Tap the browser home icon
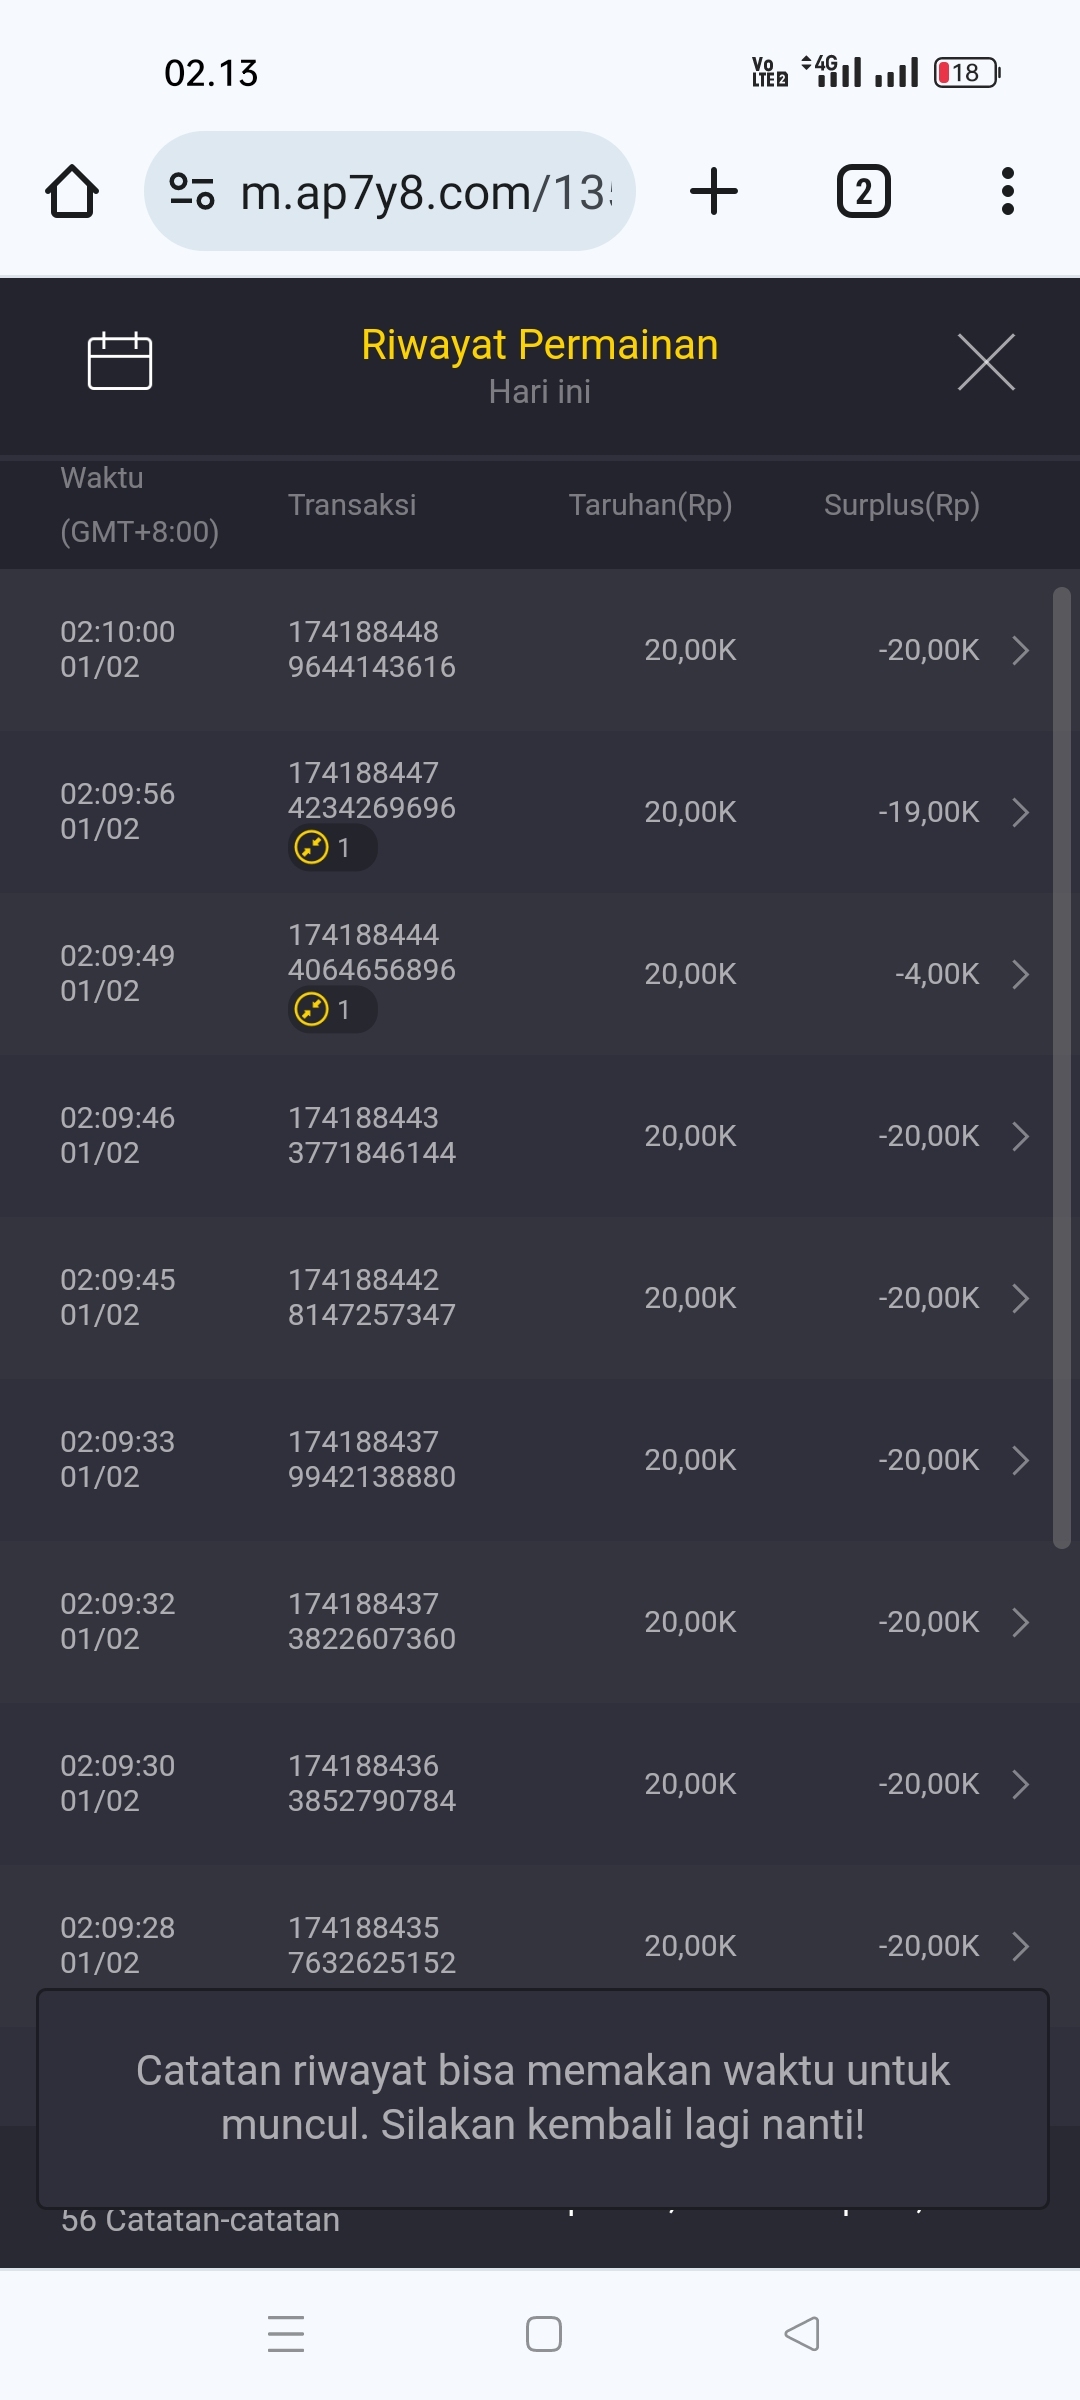This screenshot has height=2400, width=1080. [x=72, y=191]
